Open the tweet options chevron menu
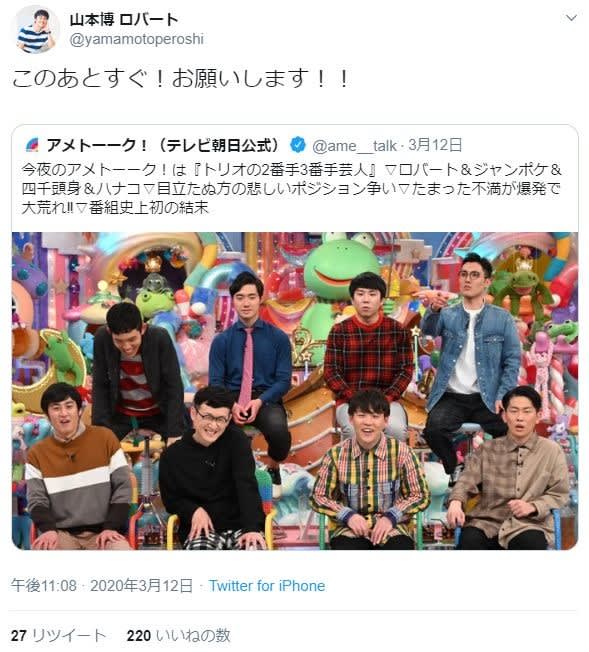Image resolution: width=589 pixels, height=652 pixels. click(x=572, y=18)
